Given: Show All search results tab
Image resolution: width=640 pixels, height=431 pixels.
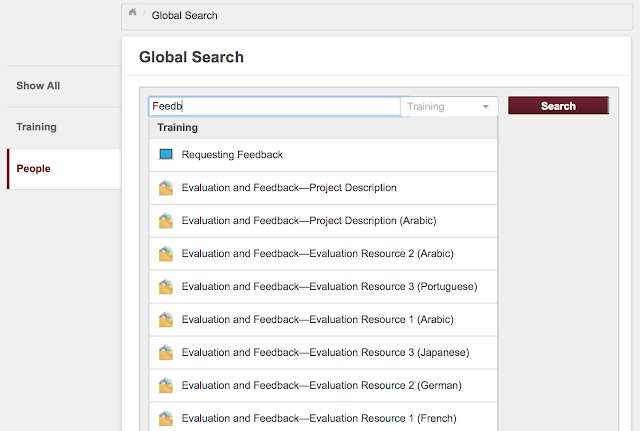Looking at the screenshot, I should pyautogui.click(x=38, y=86).
